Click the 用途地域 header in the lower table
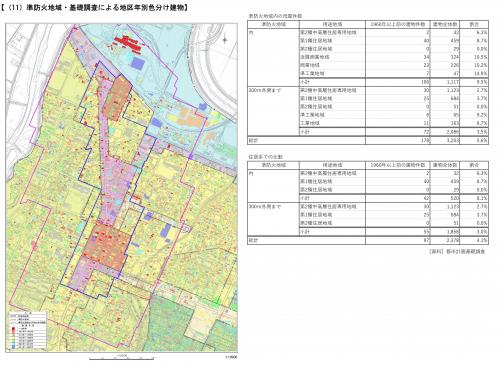 point(332,165)
